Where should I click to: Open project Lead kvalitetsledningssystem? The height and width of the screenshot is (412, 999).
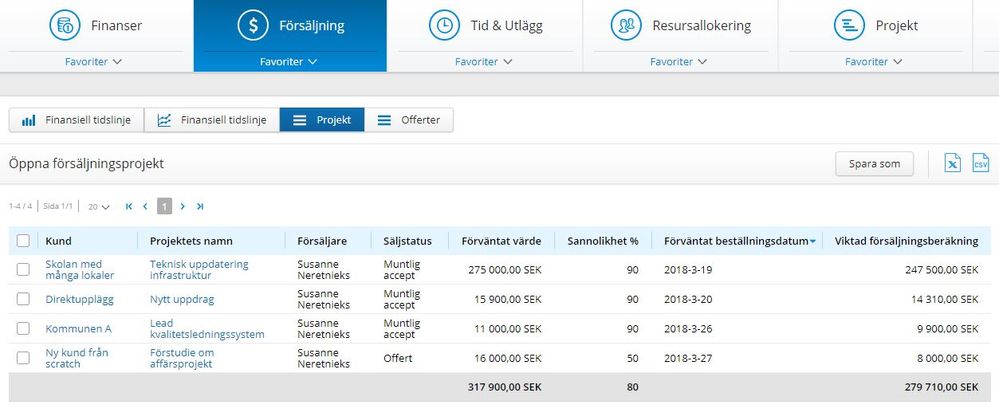tap(206, 329)
